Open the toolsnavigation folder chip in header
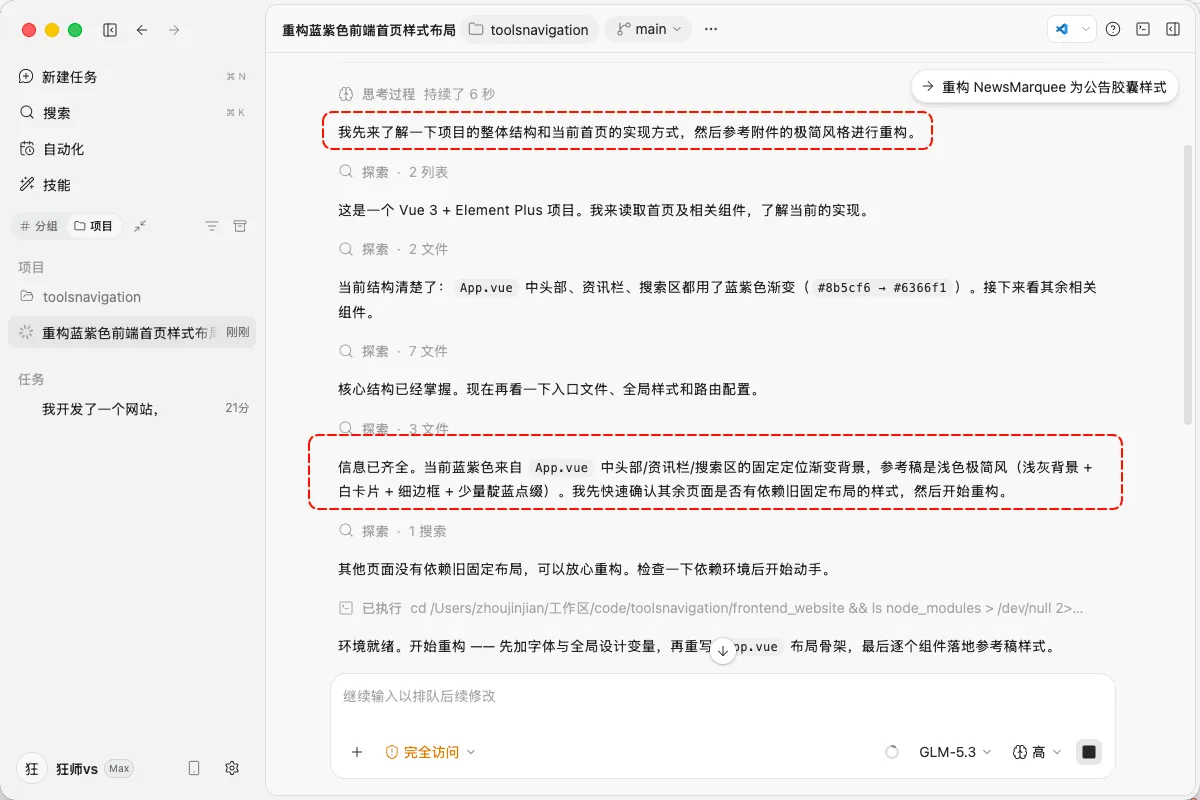This screenshot has width=1200, height=800. click(x=530, y=29)
